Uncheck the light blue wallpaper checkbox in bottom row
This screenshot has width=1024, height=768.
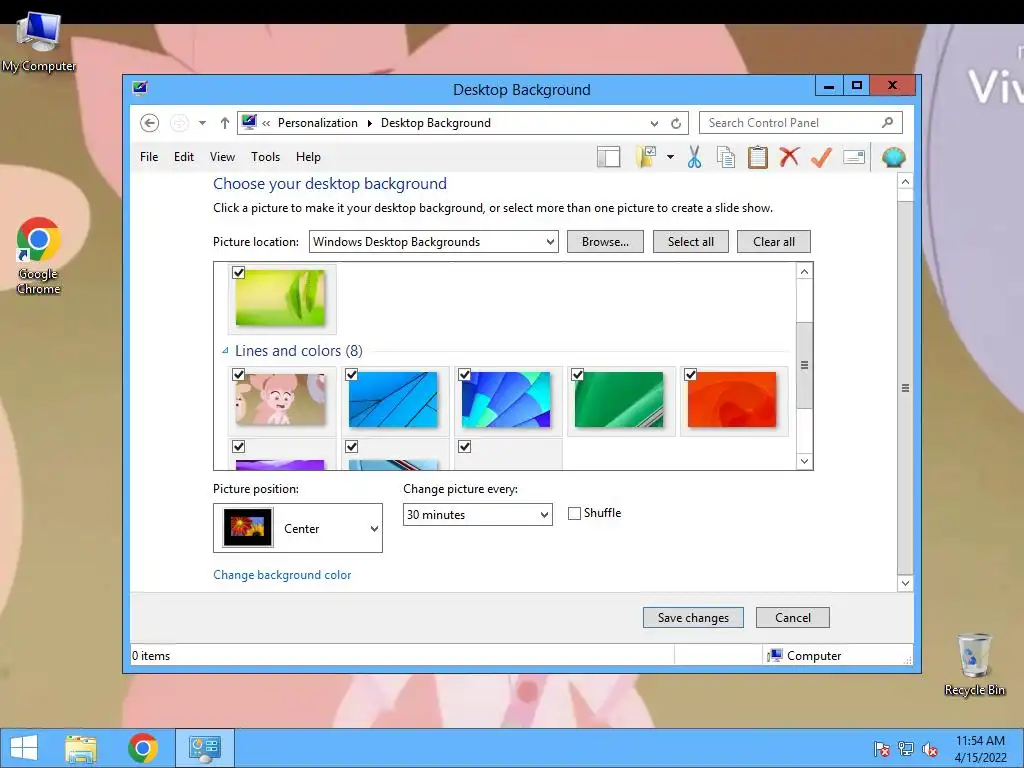[x=351, y=446]
